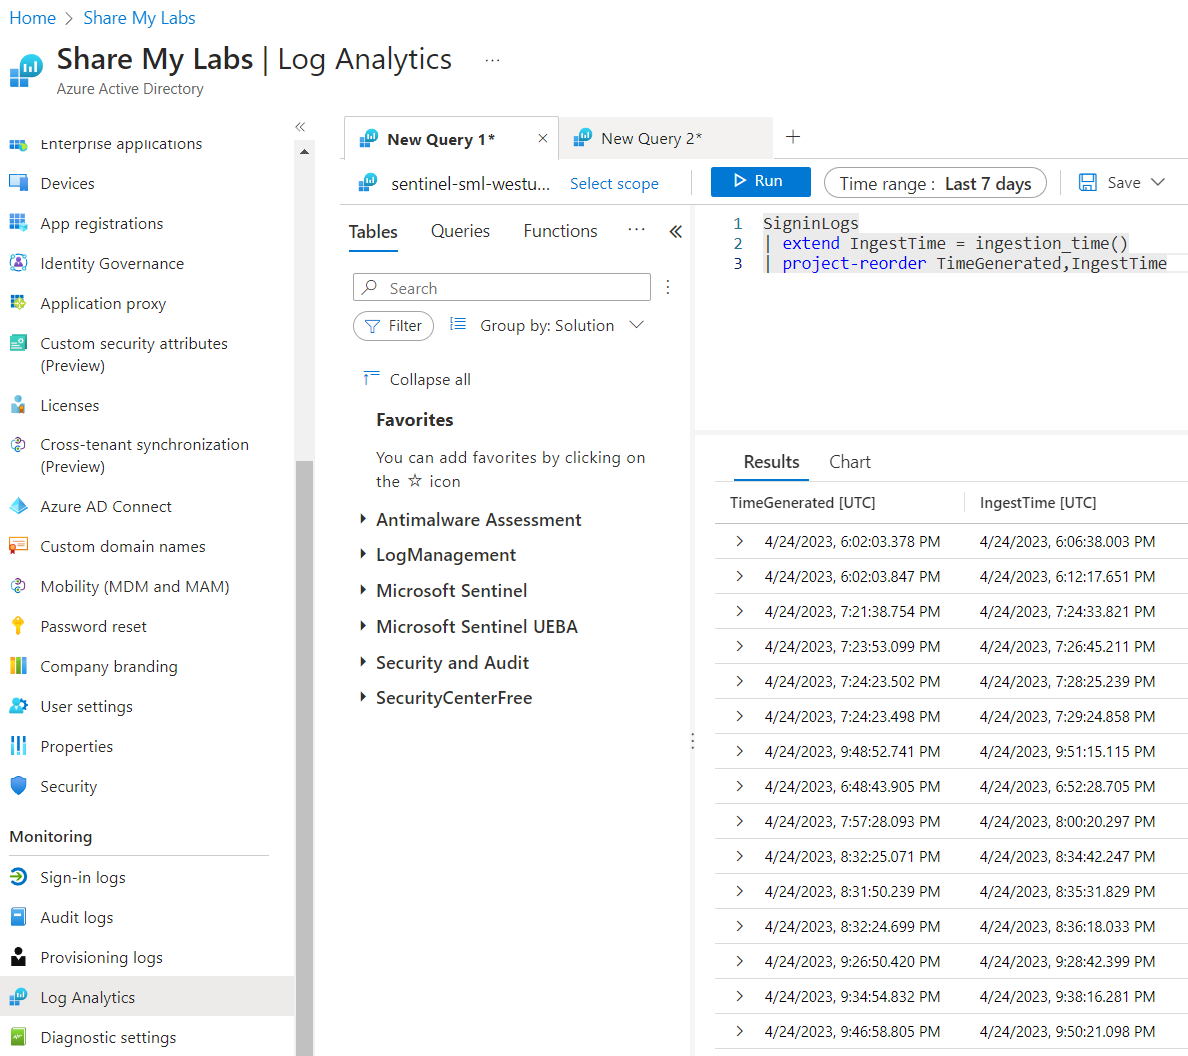Open the Share My Labs title ellipsis menu
The image size is (1188, 1056).
point(492,61)
